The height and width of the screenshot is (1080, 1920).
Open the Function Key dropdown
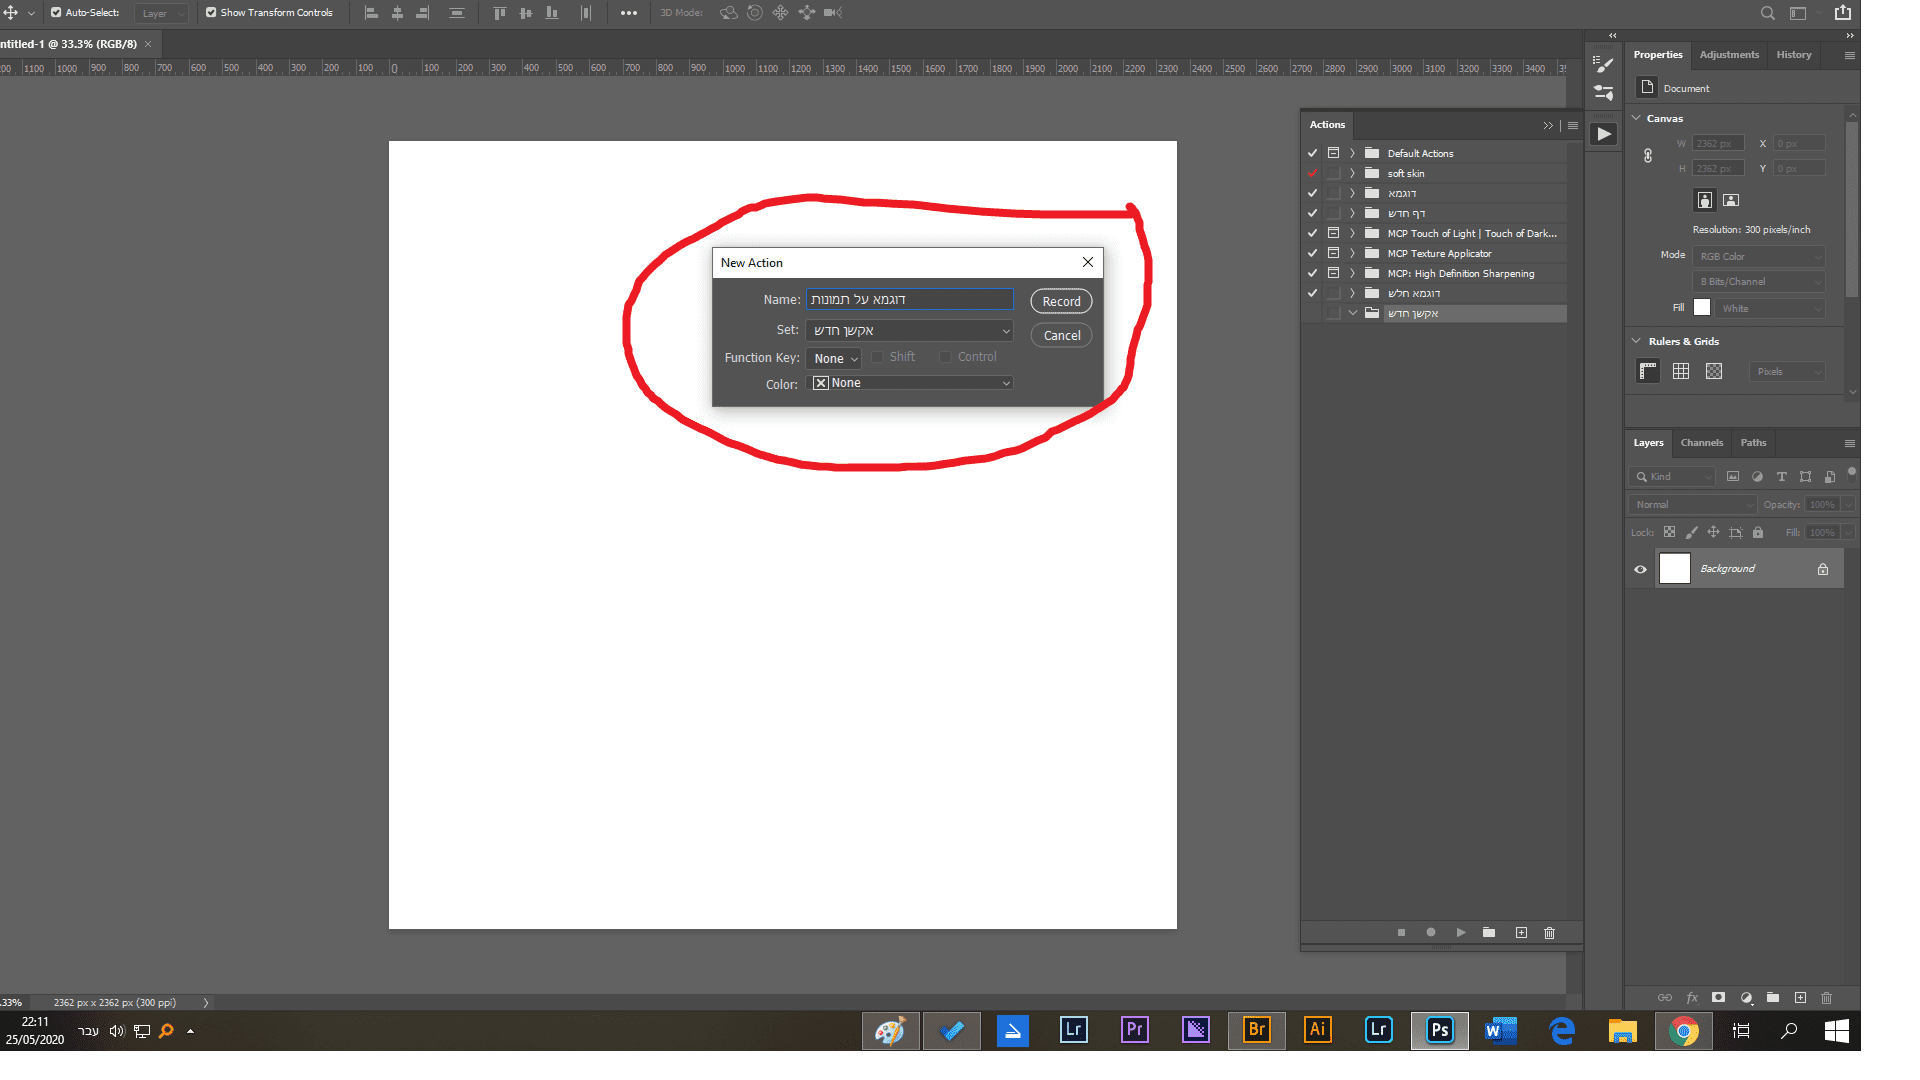(x=834, y=358)
